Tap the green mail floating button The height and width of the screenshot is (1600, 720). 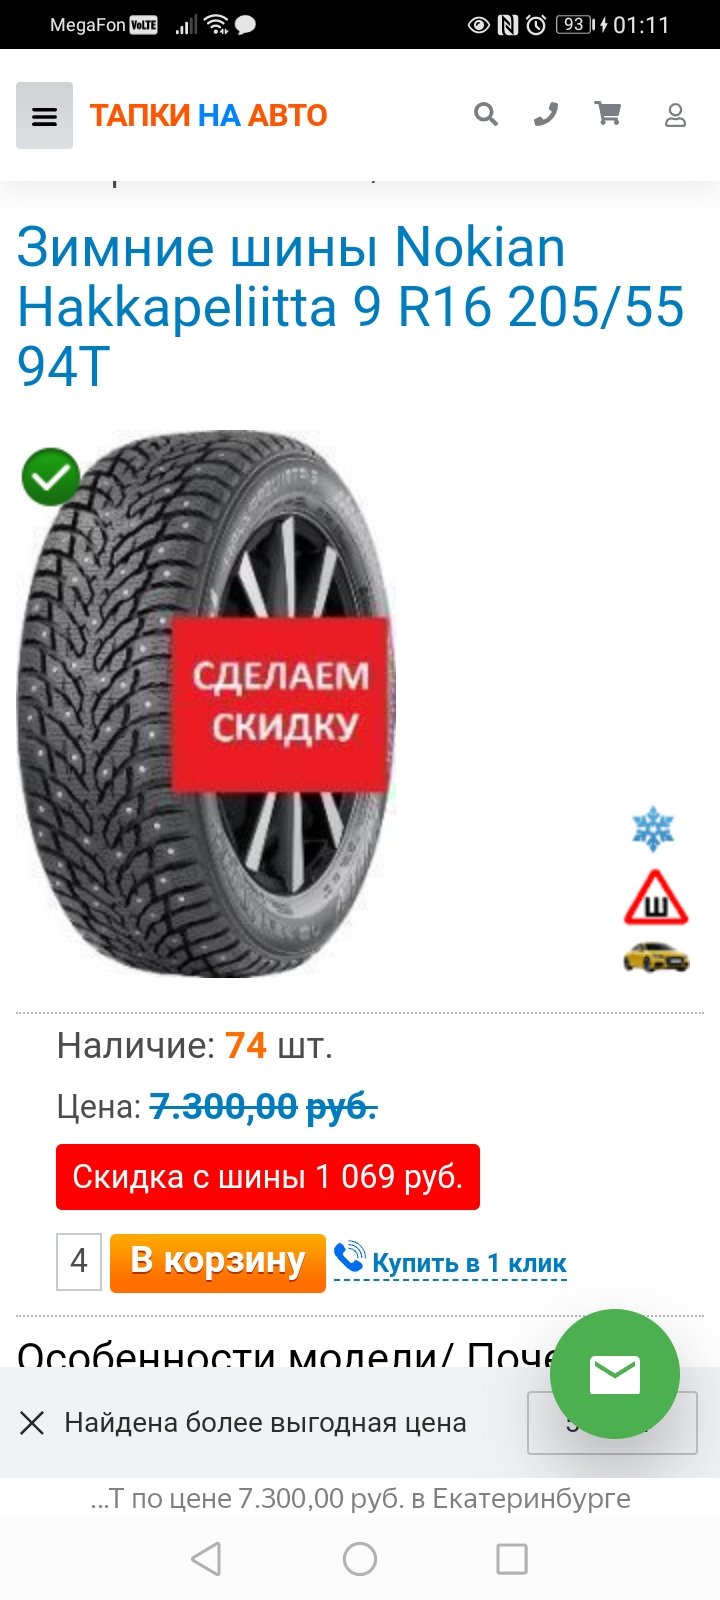tap(615, 1374)
